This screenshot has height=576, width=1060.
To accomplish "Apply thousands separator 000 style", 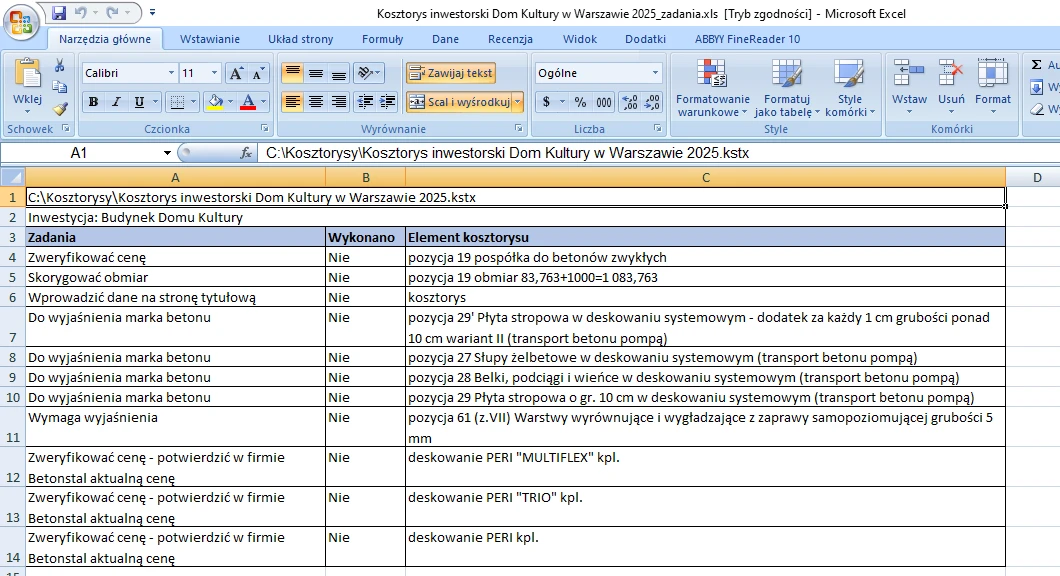I will [x=604, y=102].
